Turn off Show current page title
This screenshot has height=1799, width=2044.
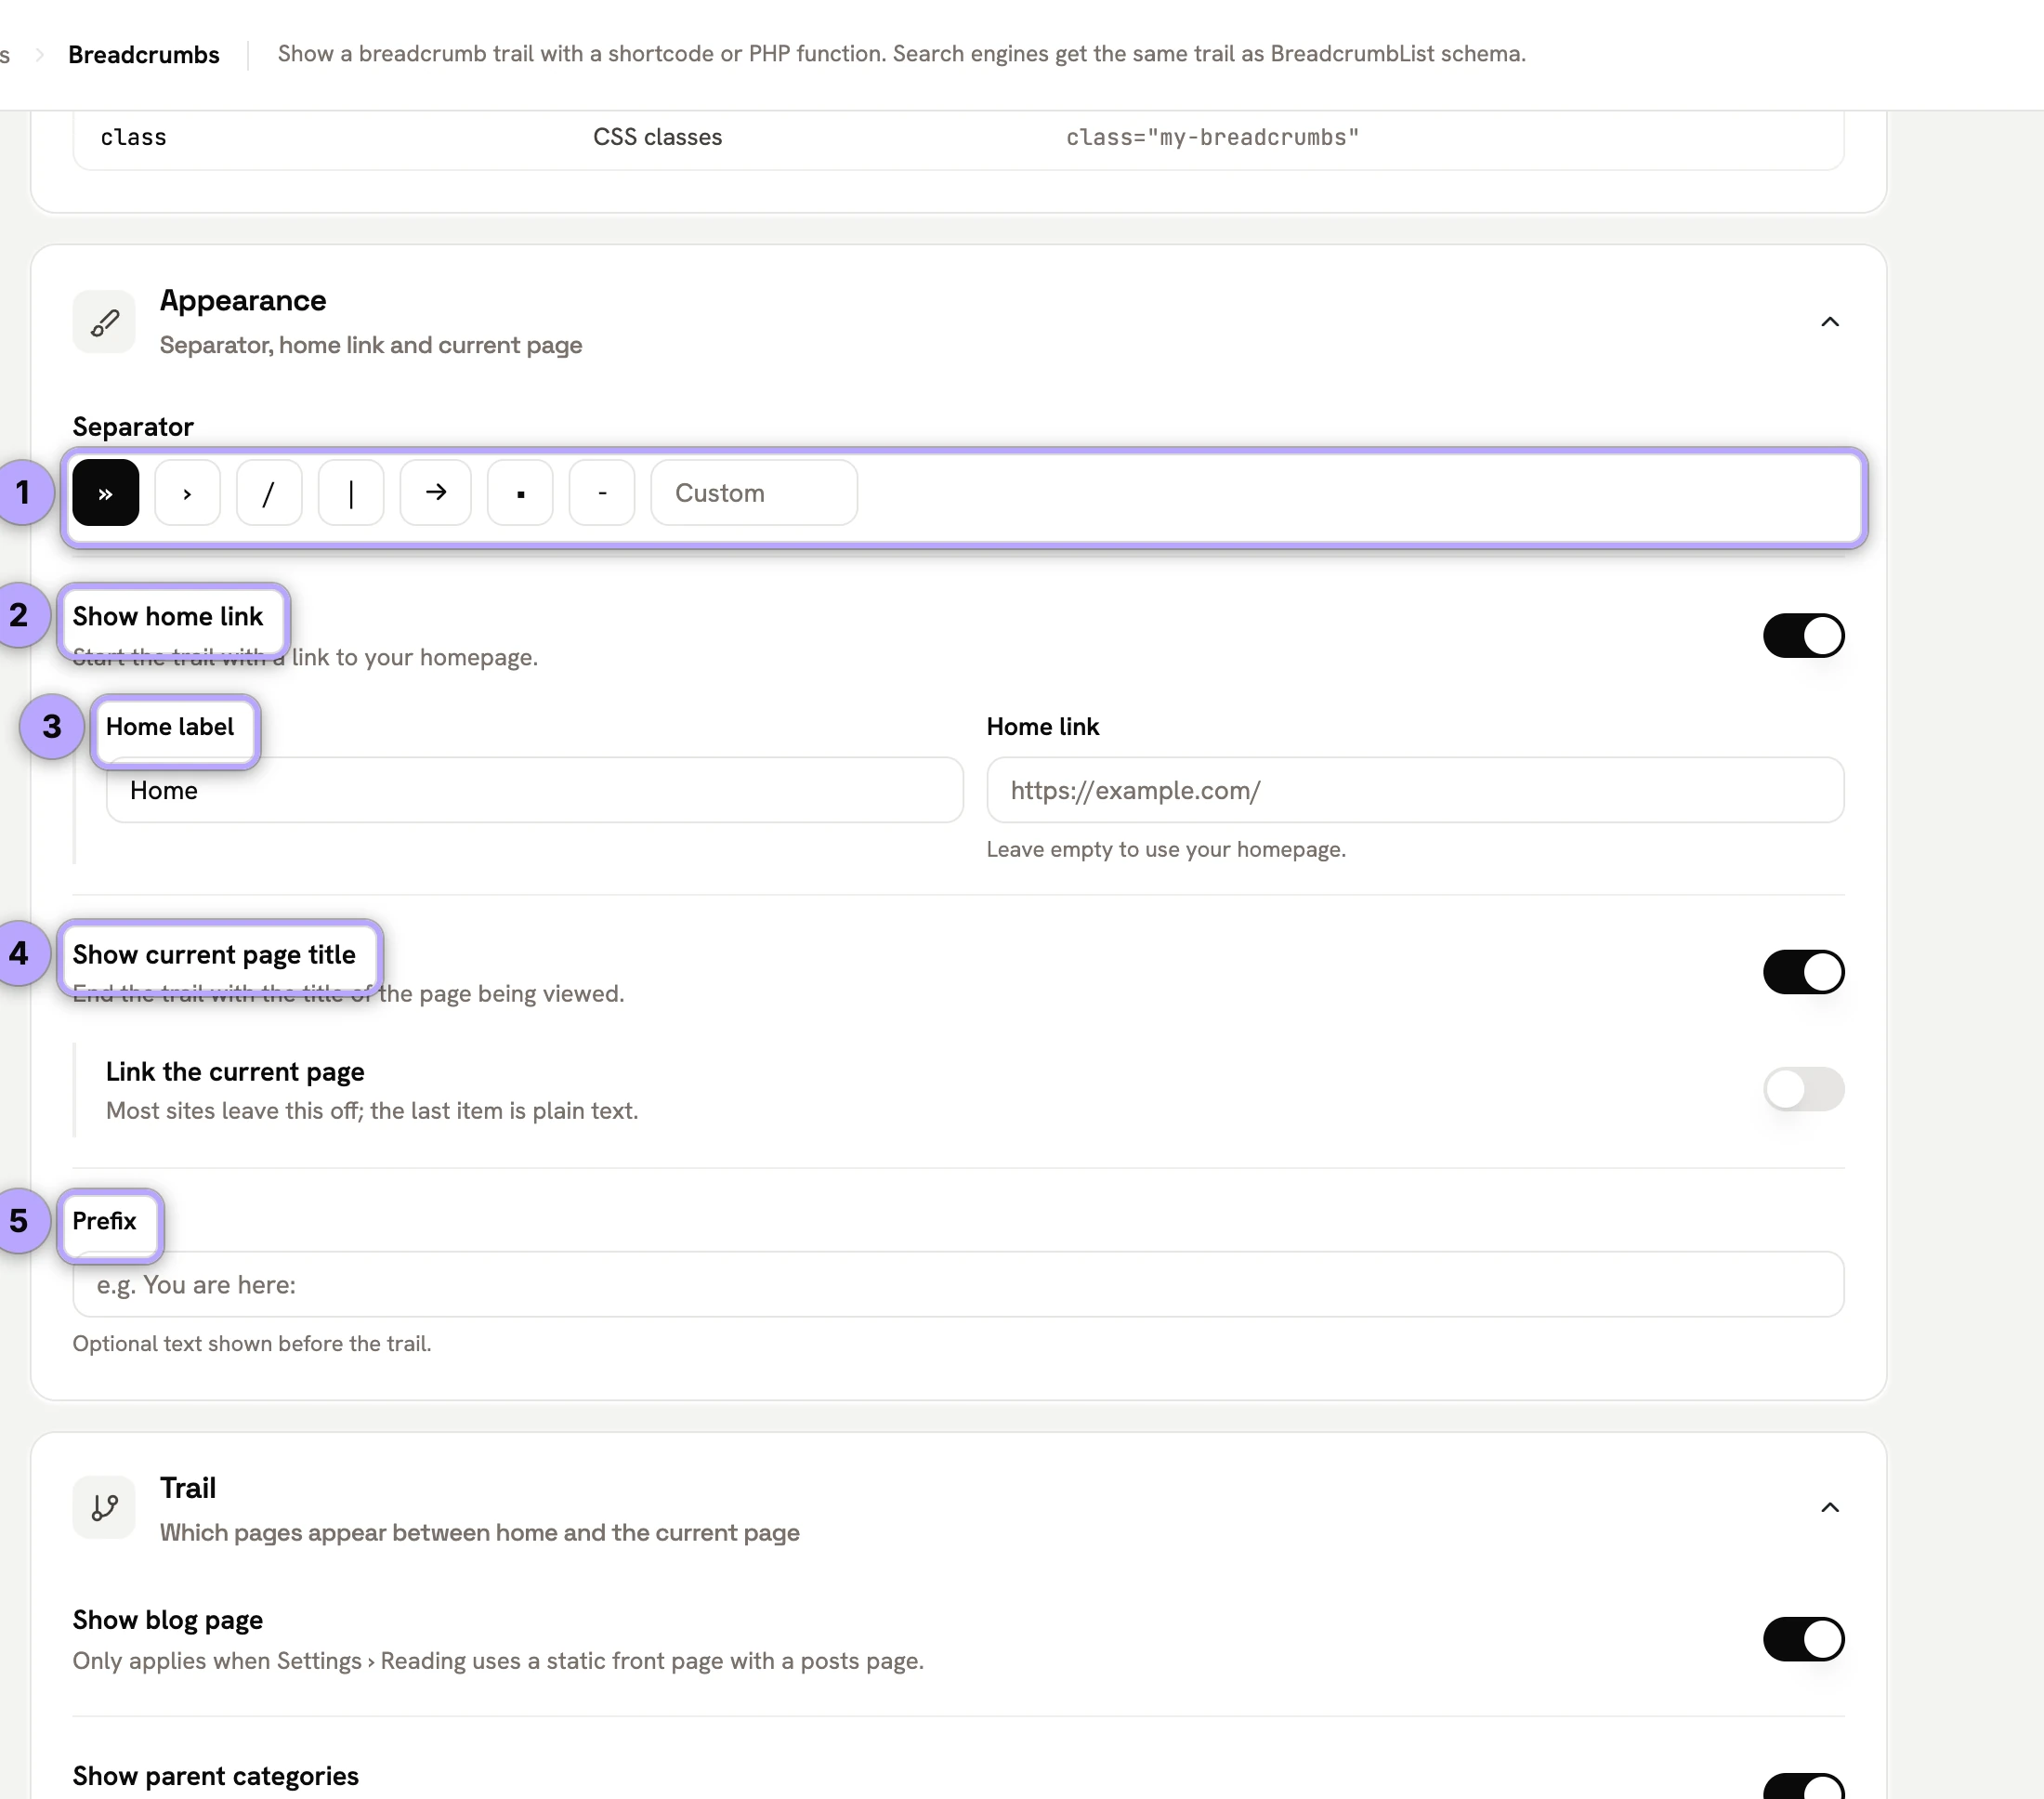coord(1803,972)
